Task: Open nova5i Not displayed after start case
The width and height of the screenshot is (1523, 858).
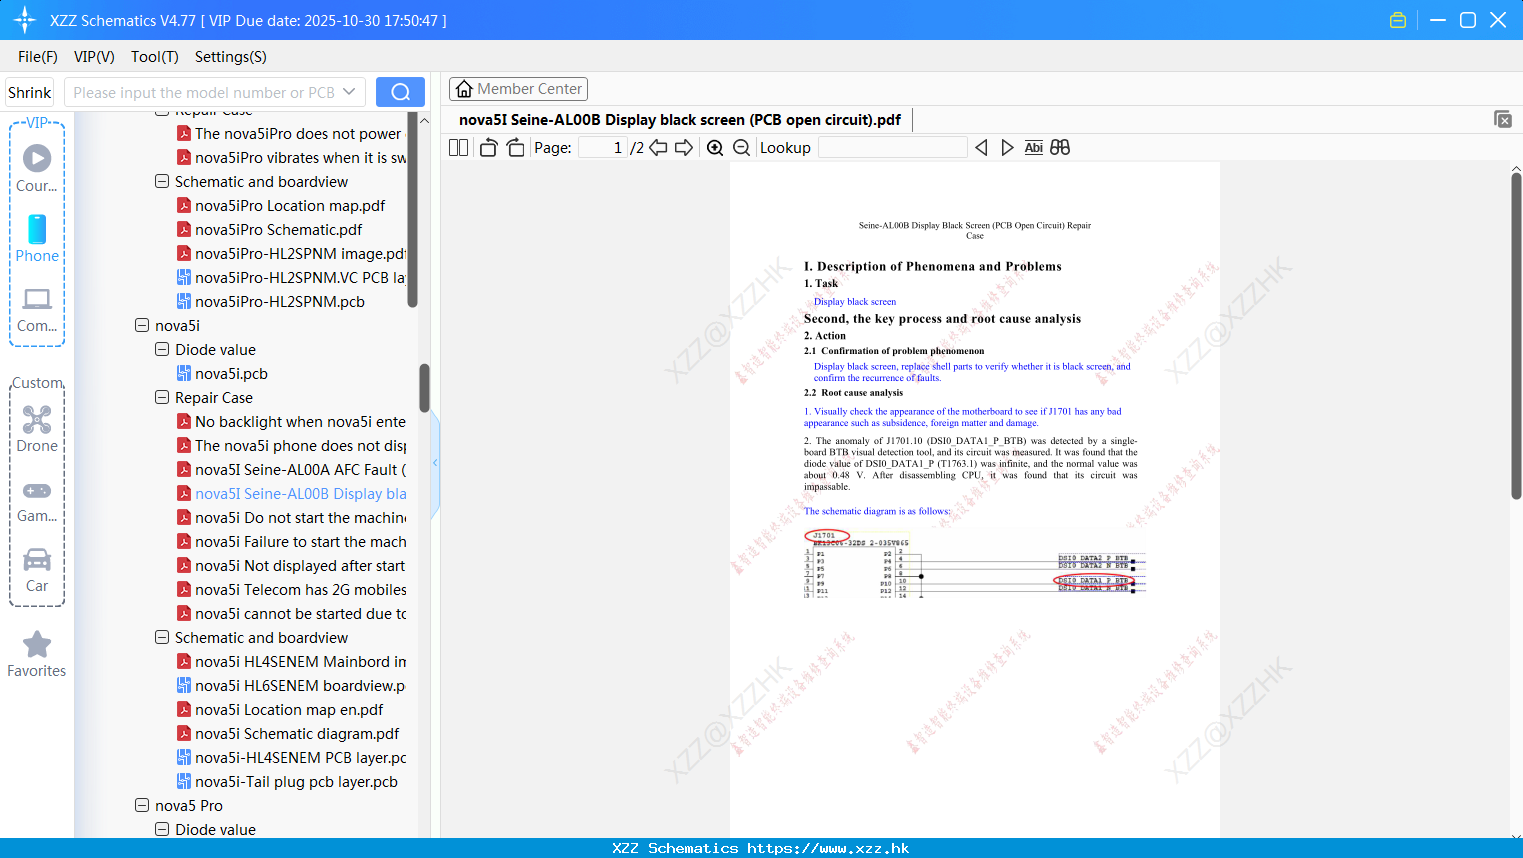Action: 300,565
